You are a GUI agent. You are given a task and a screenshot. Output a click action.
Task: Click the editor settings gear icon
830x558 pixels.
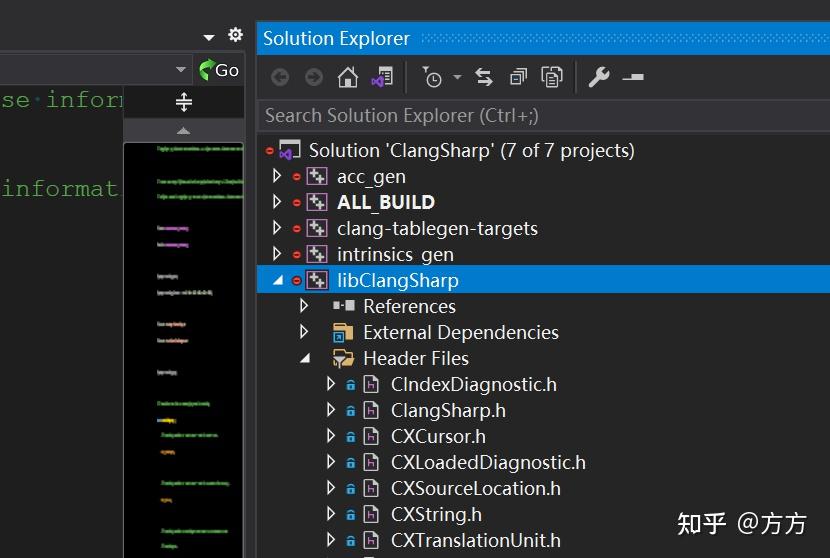(235, 35)
